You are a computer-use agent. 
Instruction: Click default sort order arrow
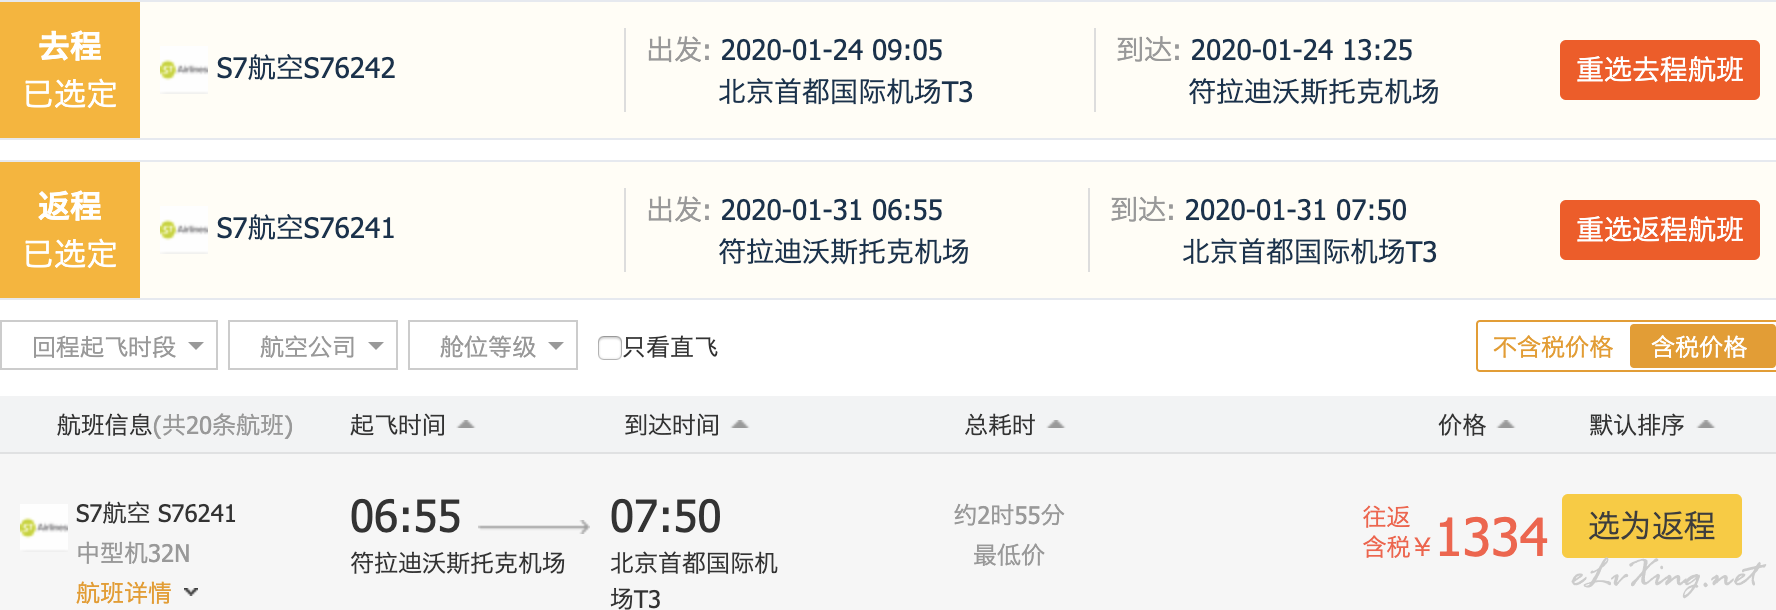point(1706,425)
